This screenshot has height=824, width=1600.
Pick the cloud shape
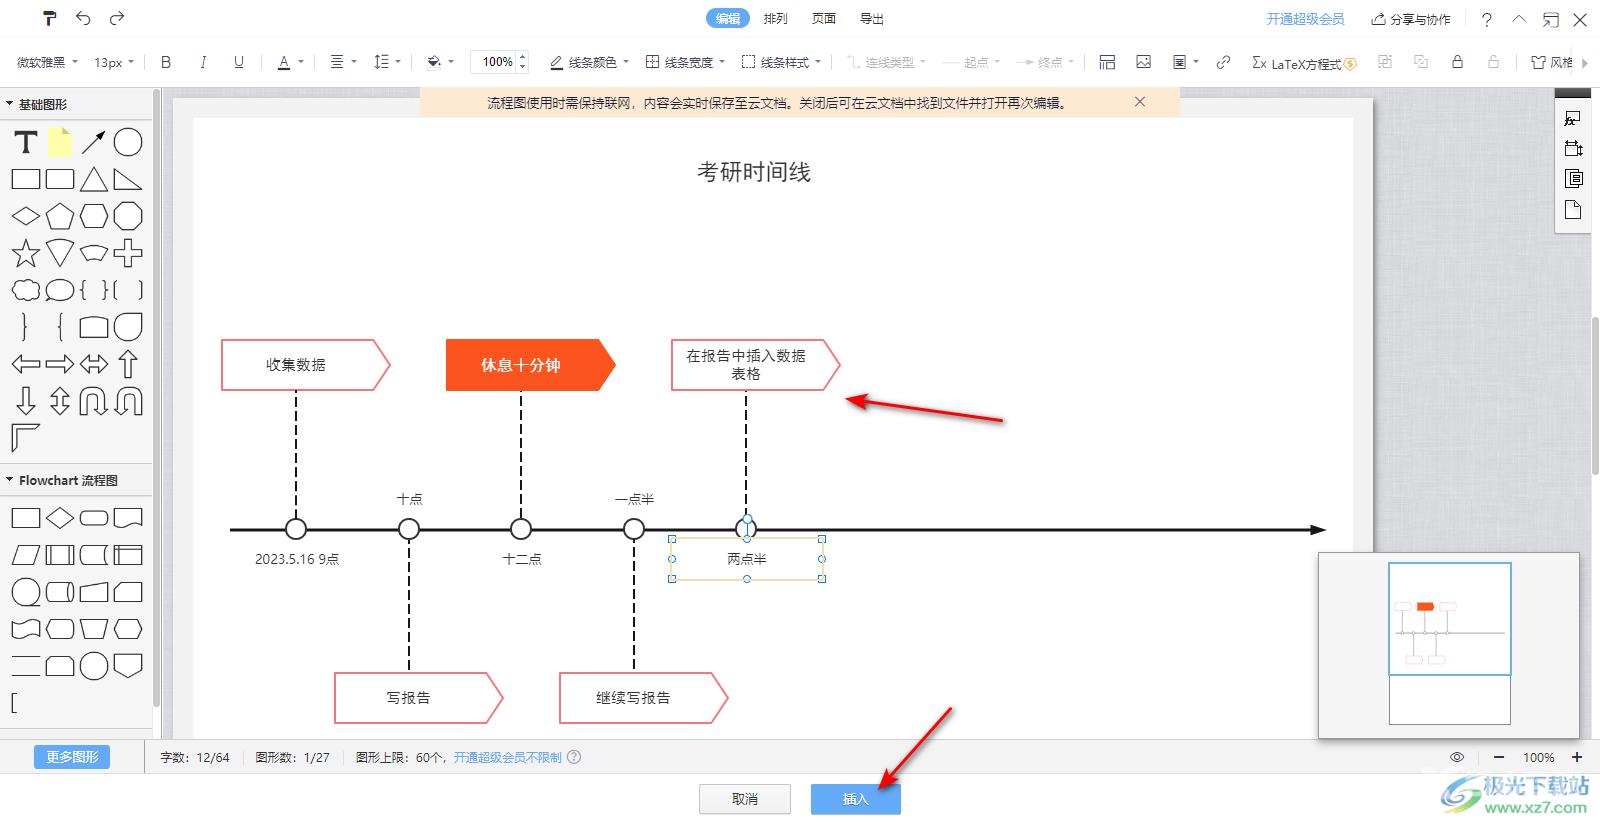coord(26,290)
